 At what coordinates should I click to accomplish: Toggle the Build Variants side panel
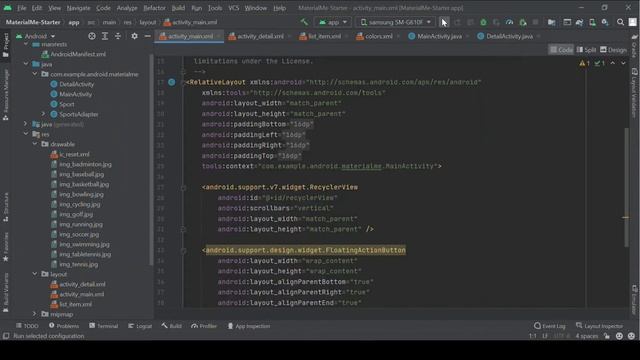click(6, 292)
